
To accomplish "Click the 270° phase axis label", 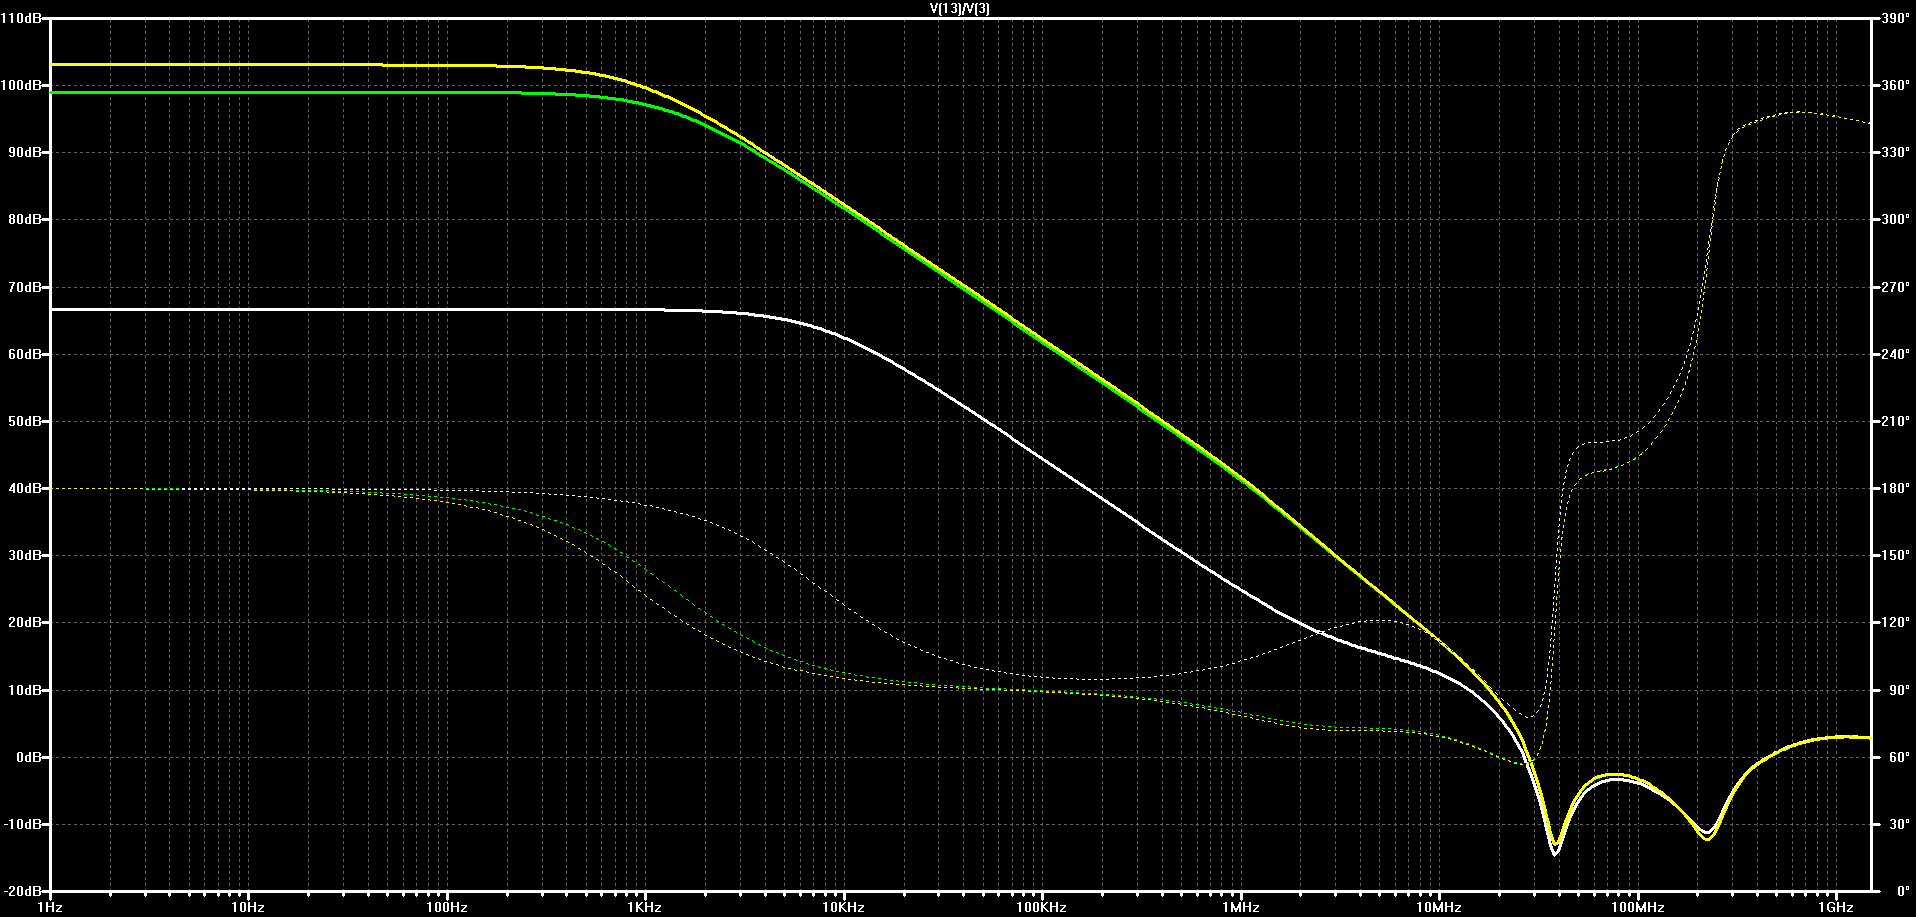I will (x=1895, y=287).
